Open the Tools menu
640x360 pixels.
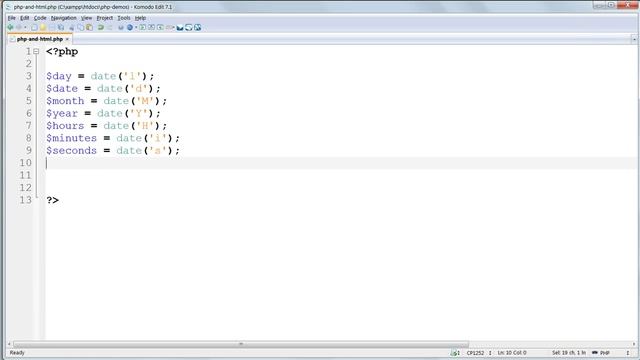tap(124, 18)
